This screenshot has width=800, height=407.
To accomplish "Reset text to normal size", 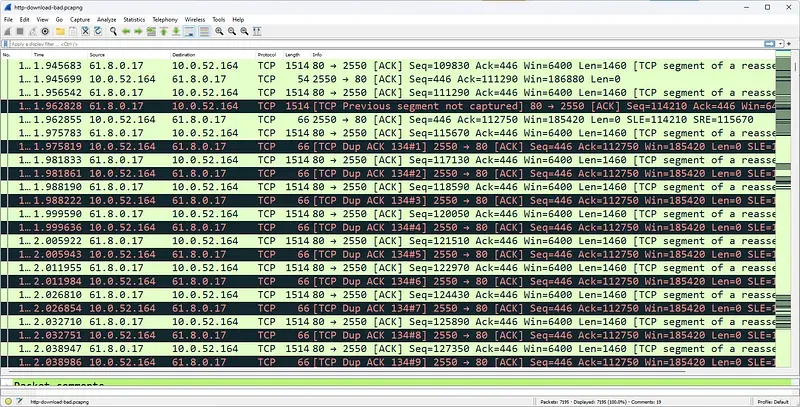I will pyautogui.click(x=244, y=32).
